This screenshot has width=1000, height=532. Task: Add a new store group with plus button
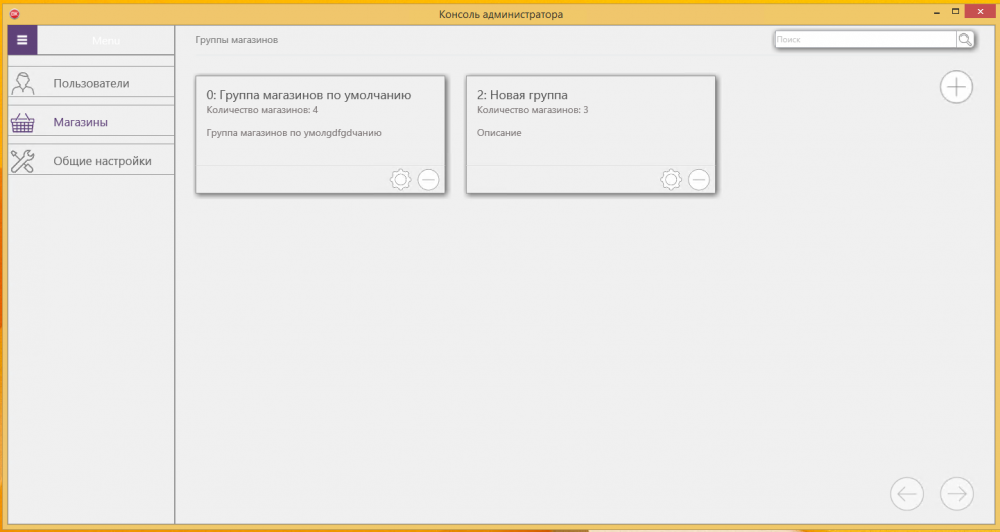click(x=956, y=87)
